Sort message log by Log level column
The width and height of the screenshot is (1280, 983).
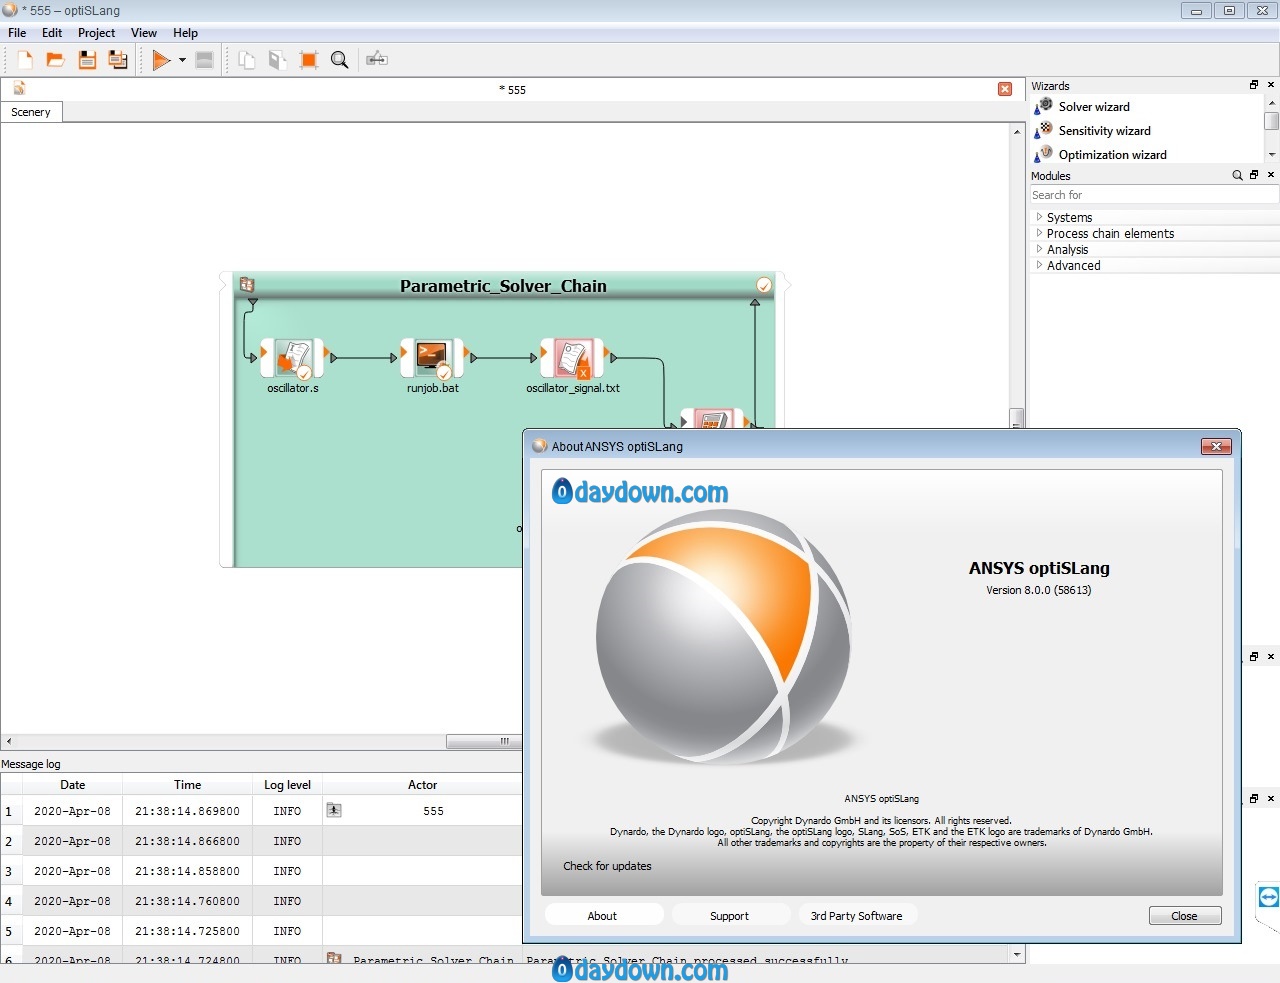point(287,785)
